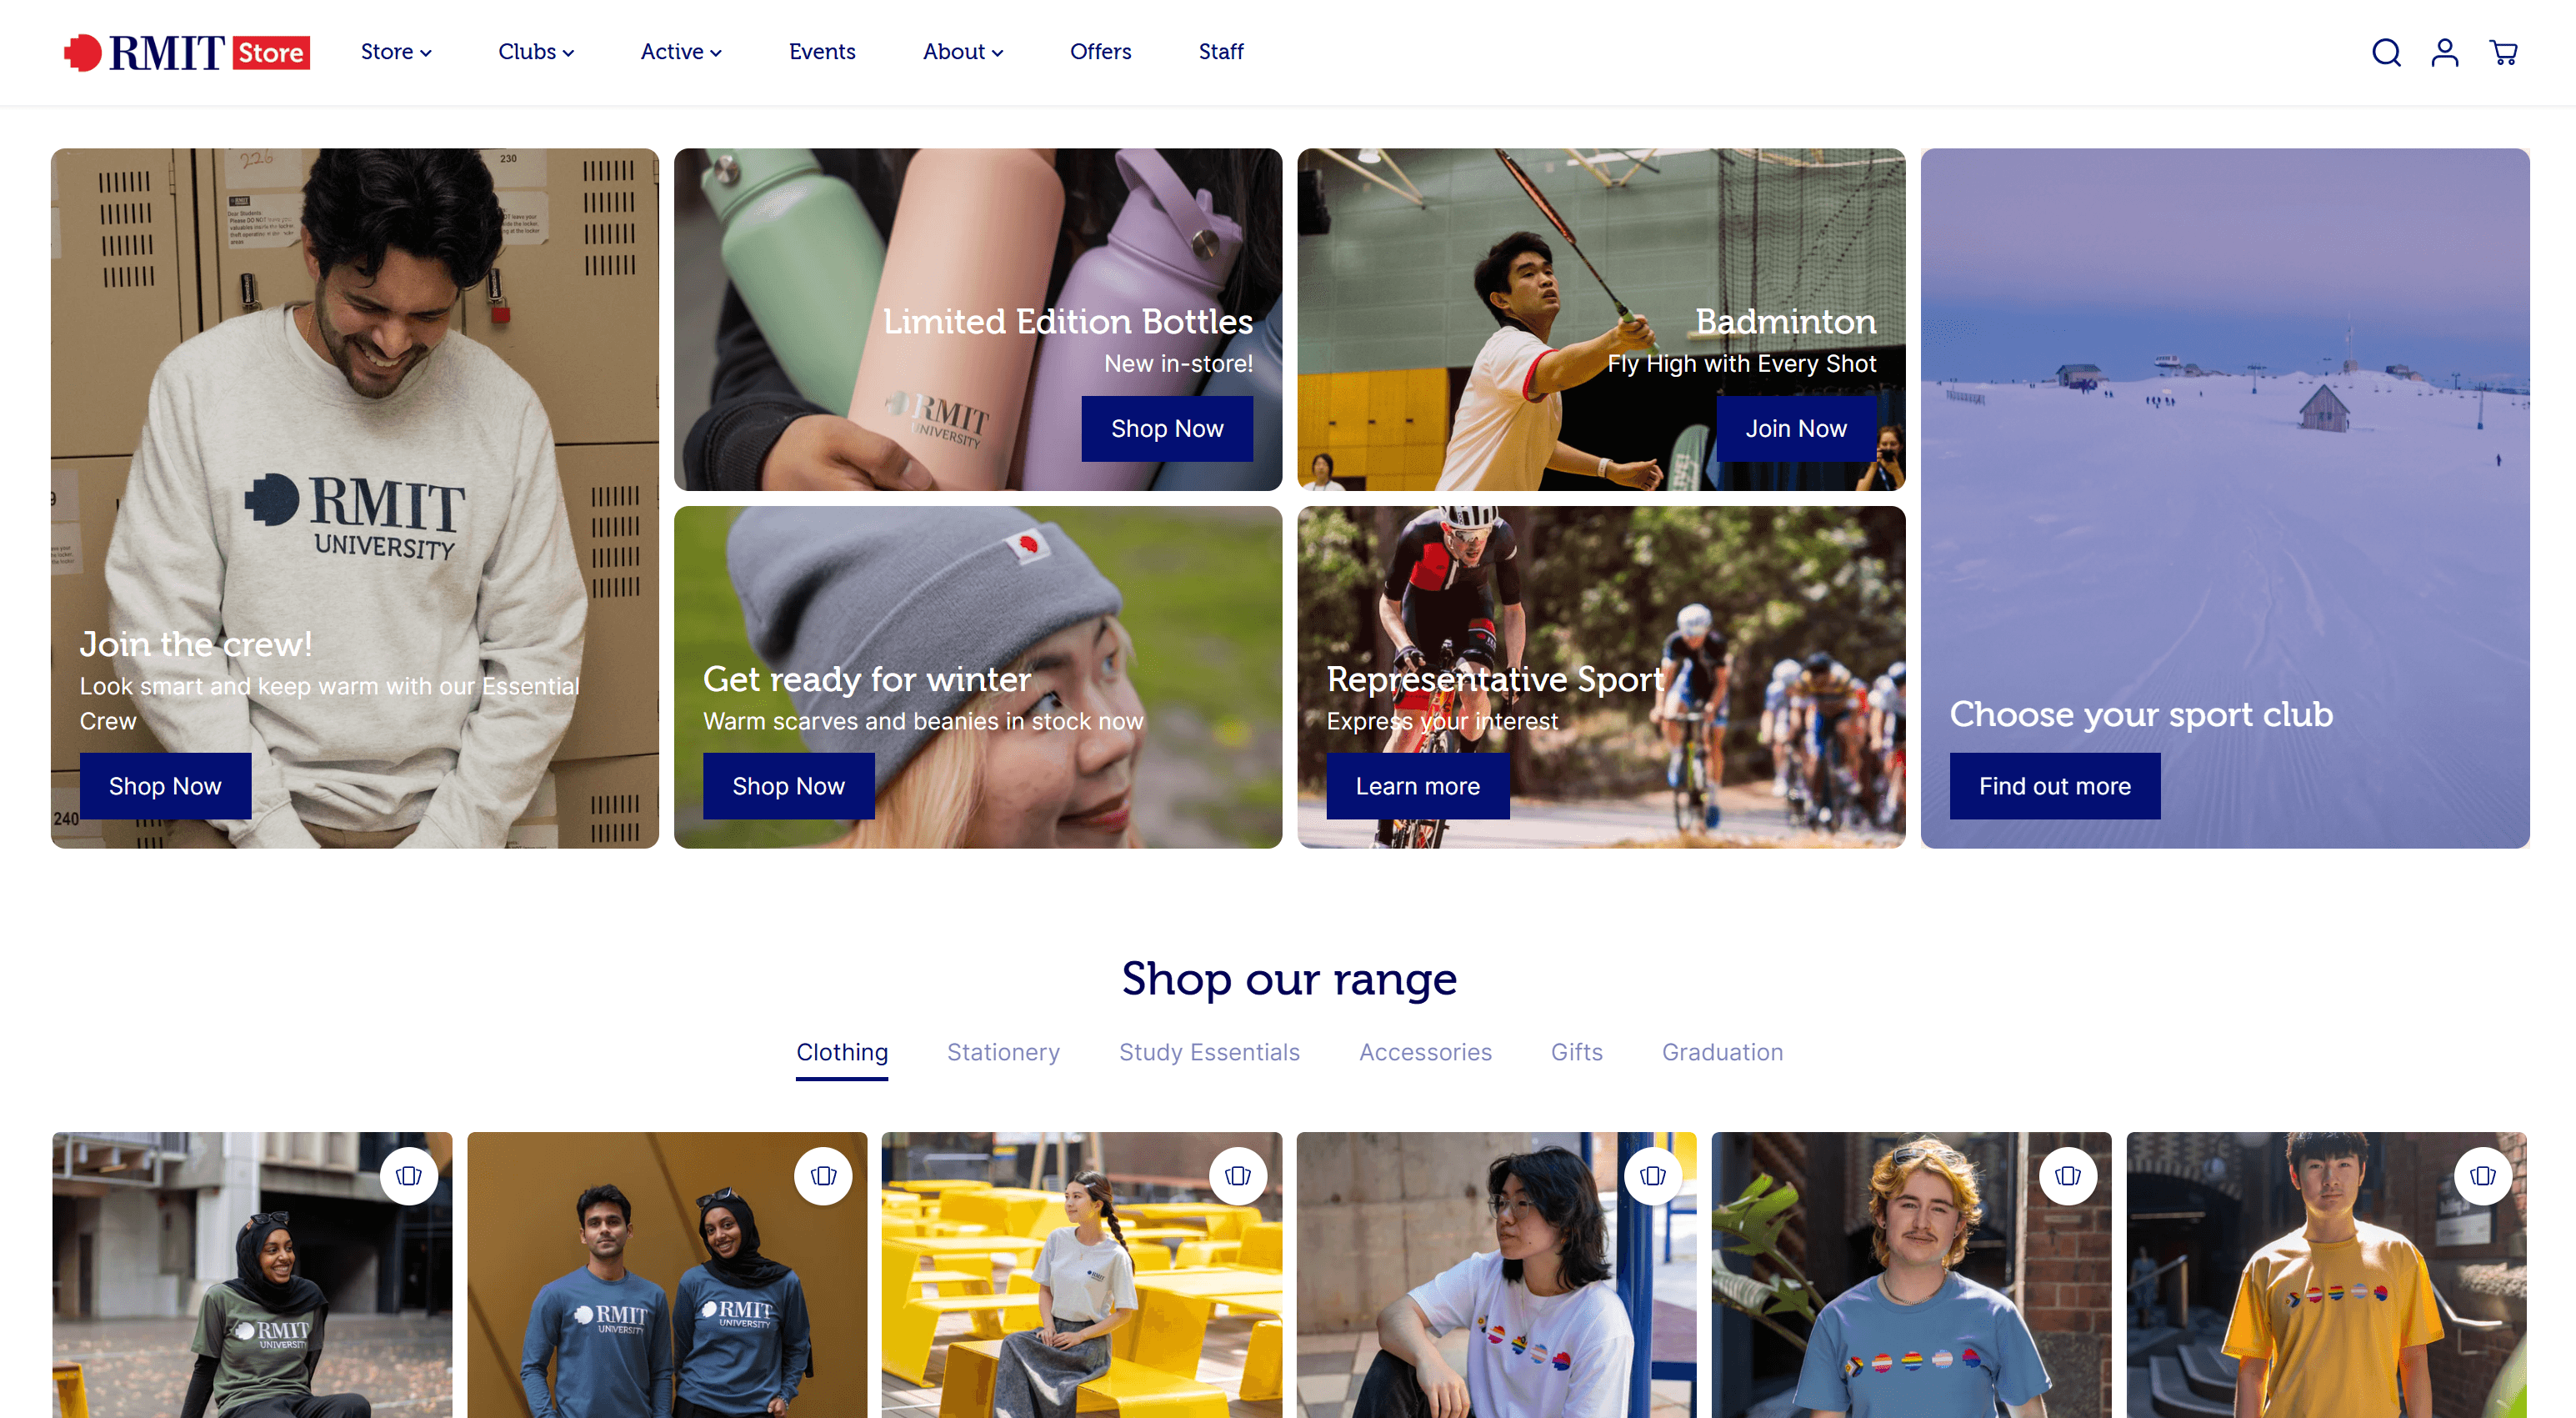Open the shopping cart icon

[x=2503, y=52]
